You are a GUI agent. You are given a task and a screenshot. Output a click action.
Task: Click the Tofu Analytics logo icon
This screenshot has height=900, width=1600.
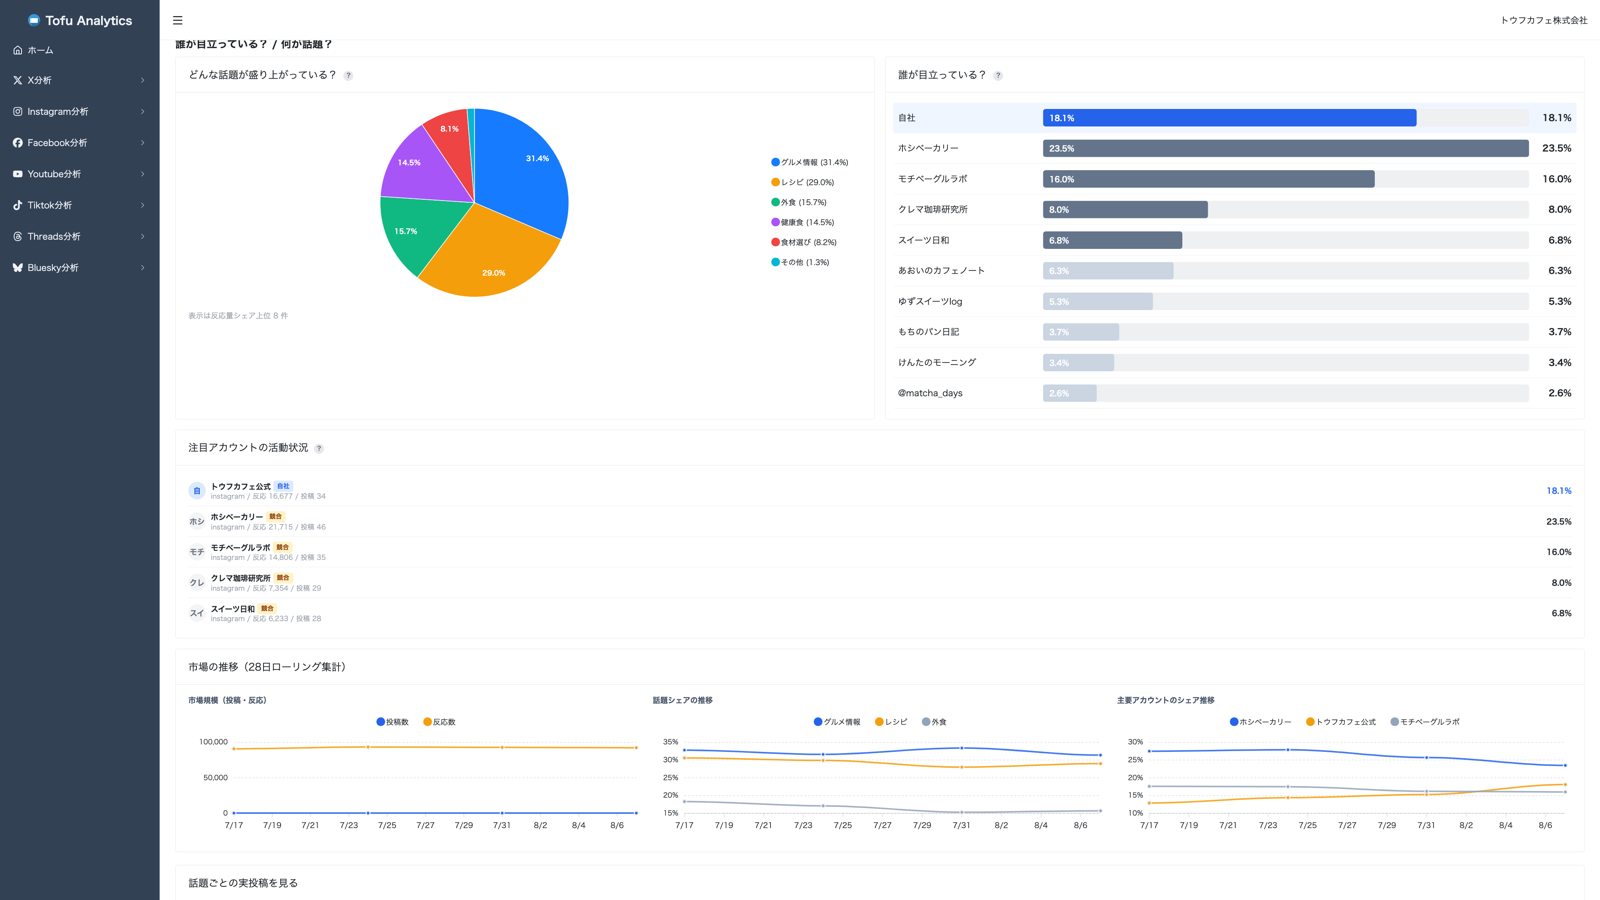[34, 20]
